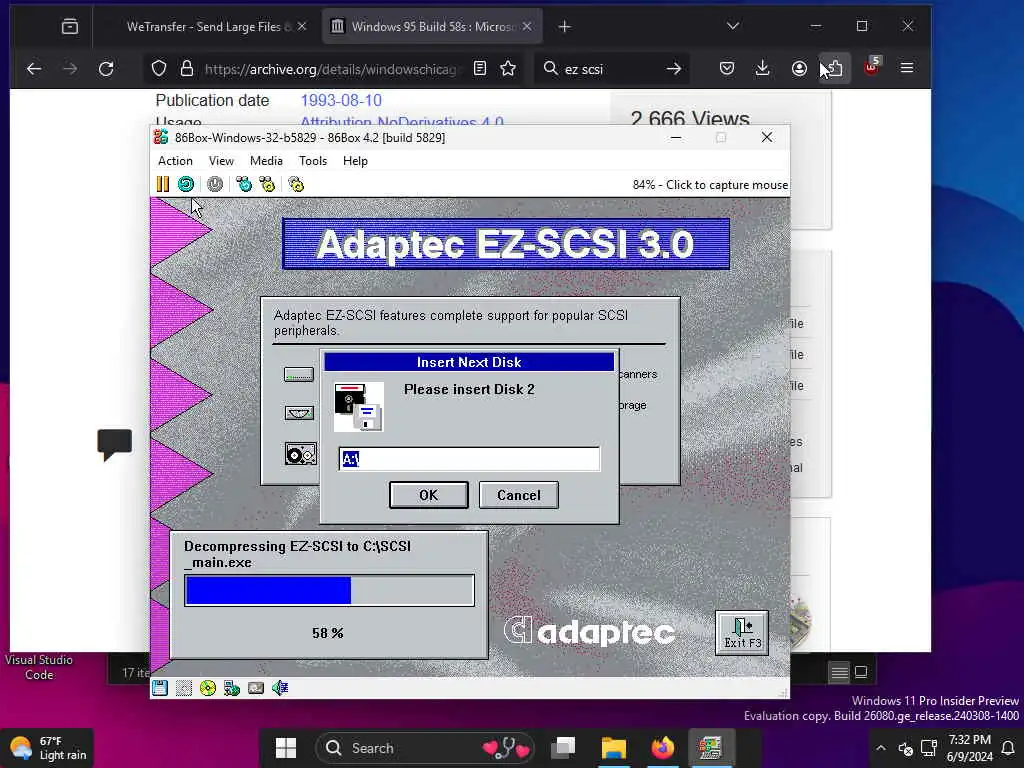1024x768 pixels.
Task: Open Firefox from taskbar
Action: coord(662,748)
